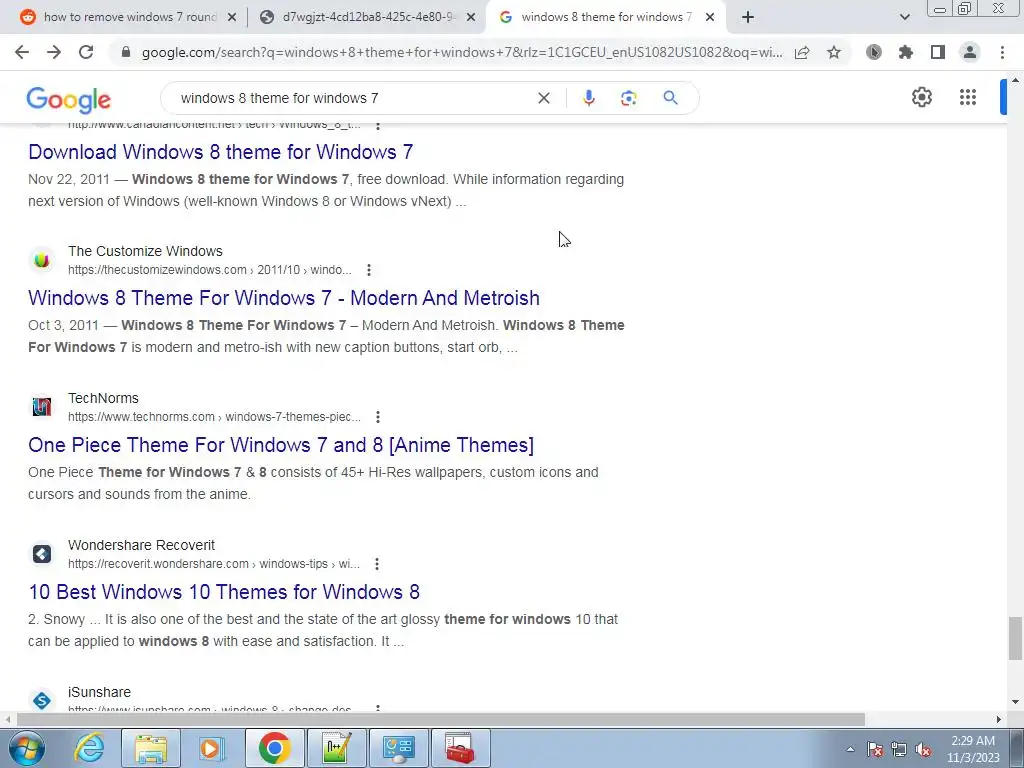The height and width of the screenshot is (768, 1024).
Task: Click the network tray icon
Action: pos(899,749)
